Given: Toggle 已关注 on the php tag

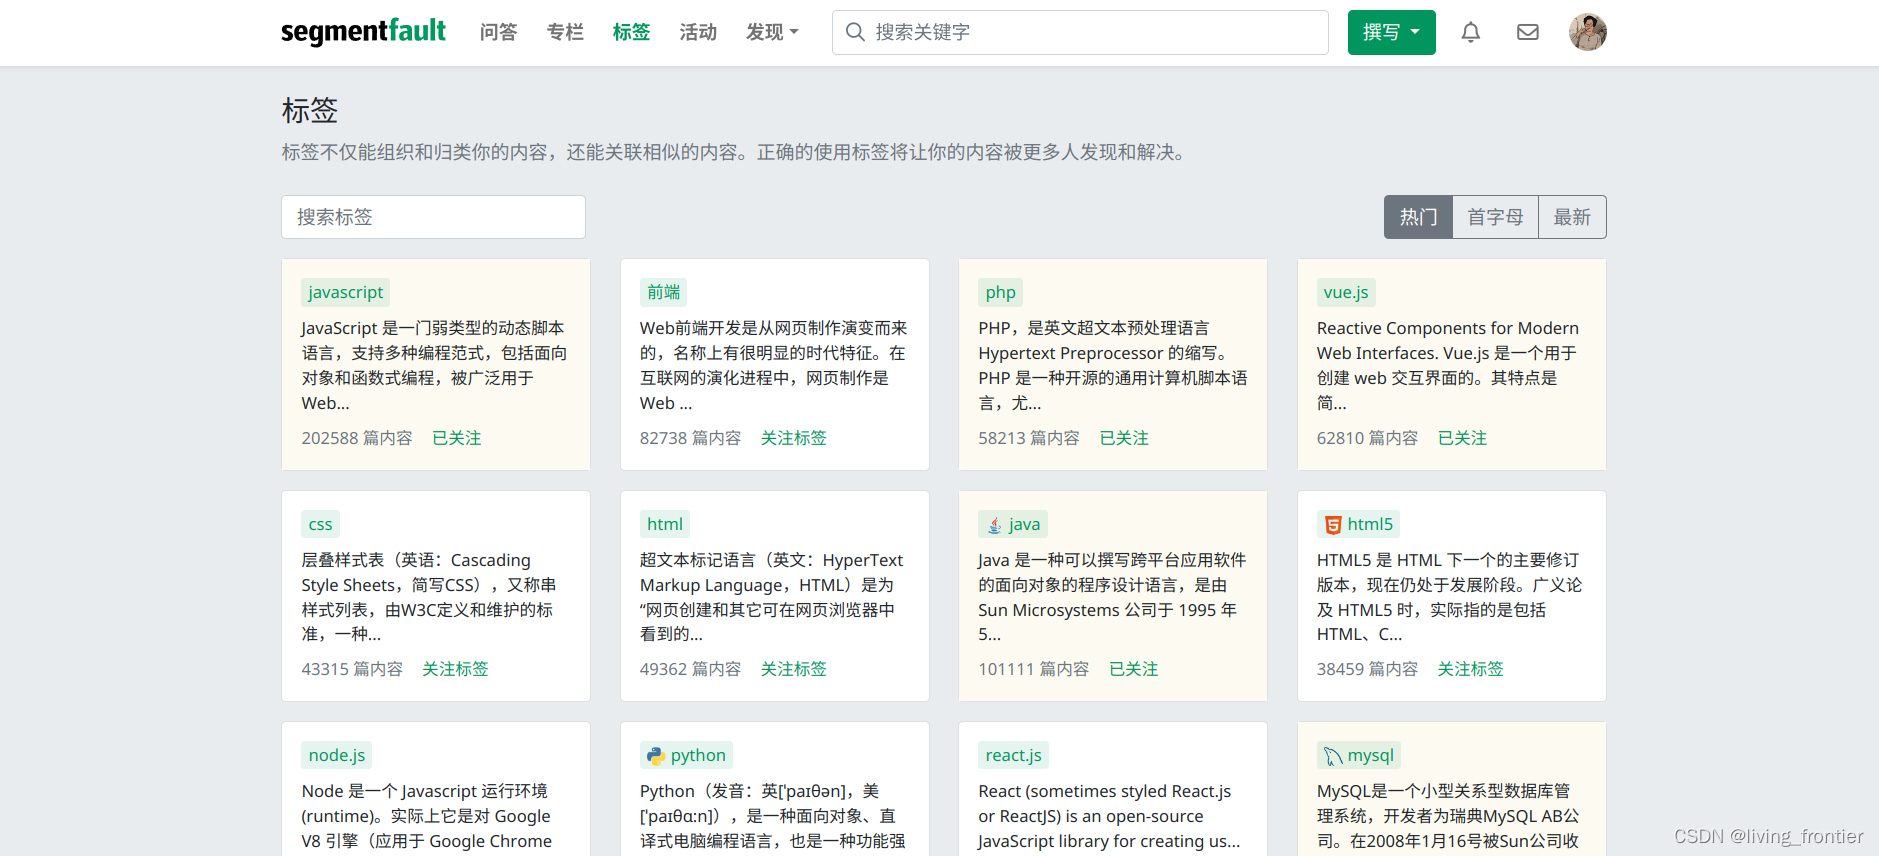Looking at the screenshot, I should [x=1124, y=438].
